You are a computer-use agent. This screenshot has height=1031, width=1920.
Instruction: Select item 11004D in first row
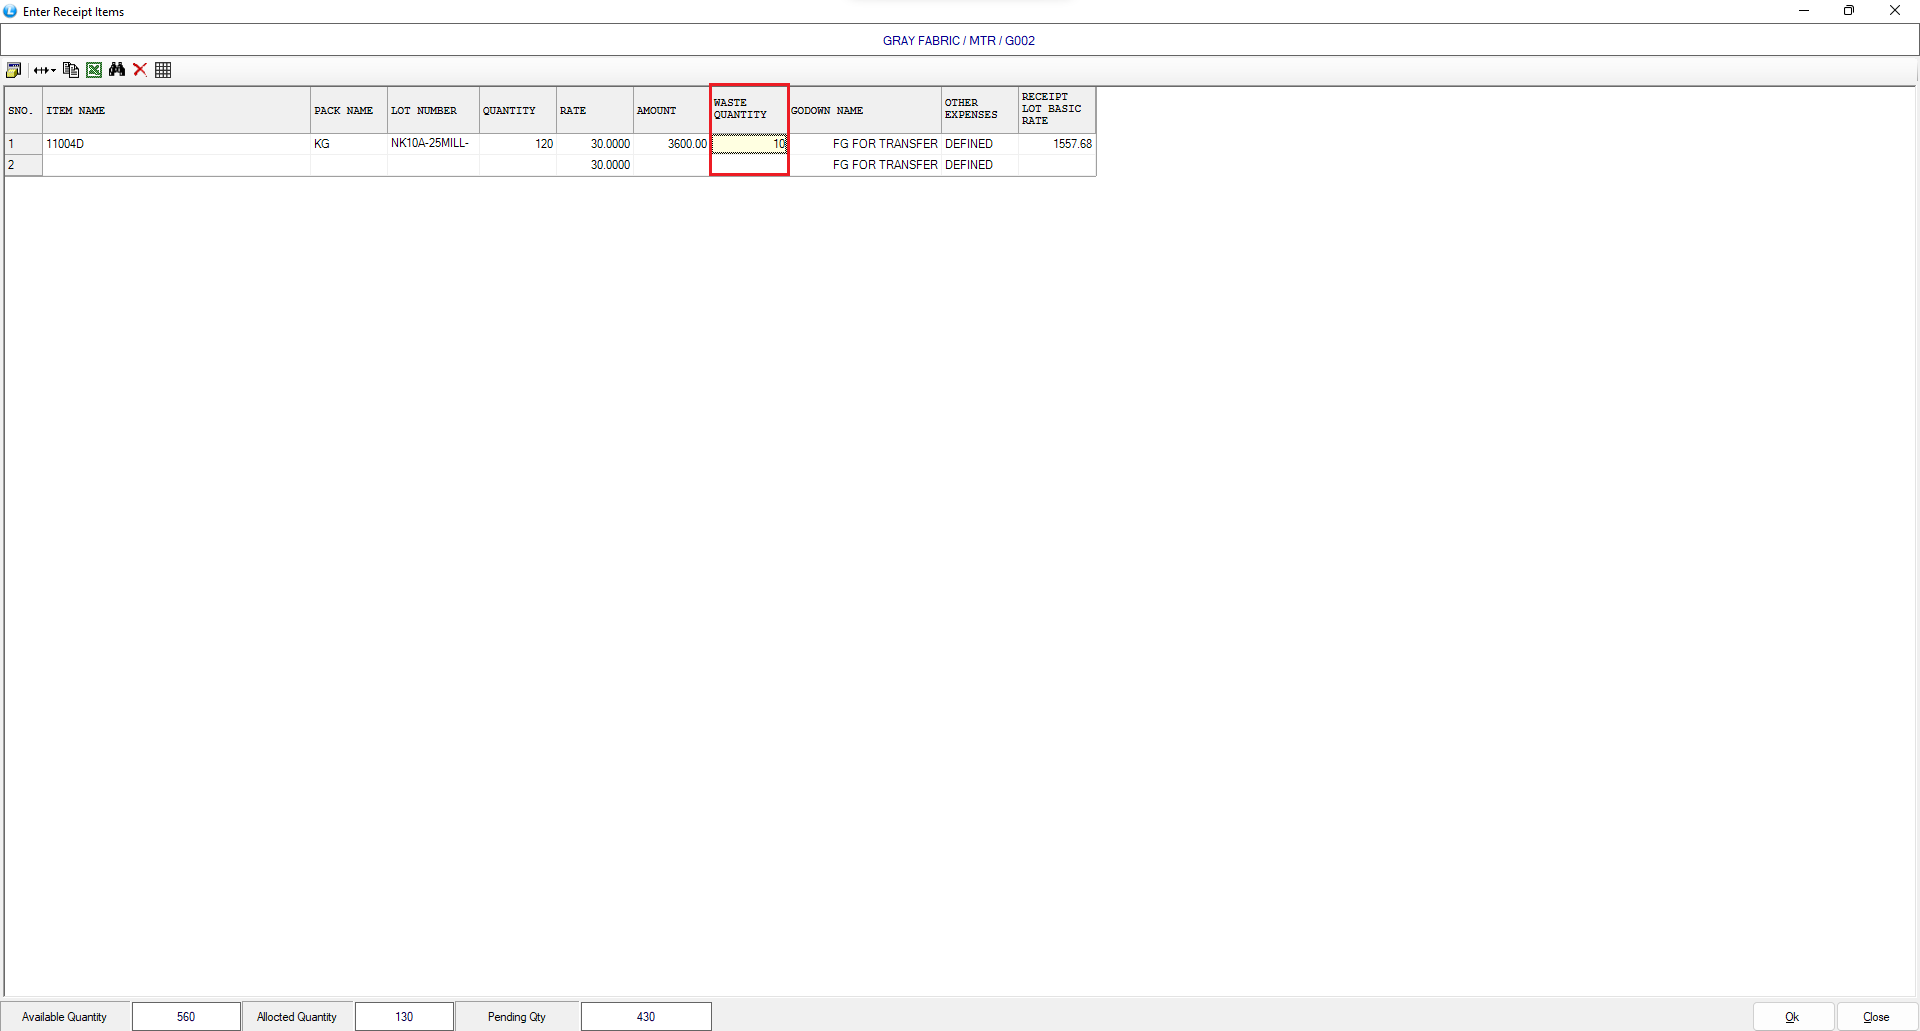[x=176, y=144]
